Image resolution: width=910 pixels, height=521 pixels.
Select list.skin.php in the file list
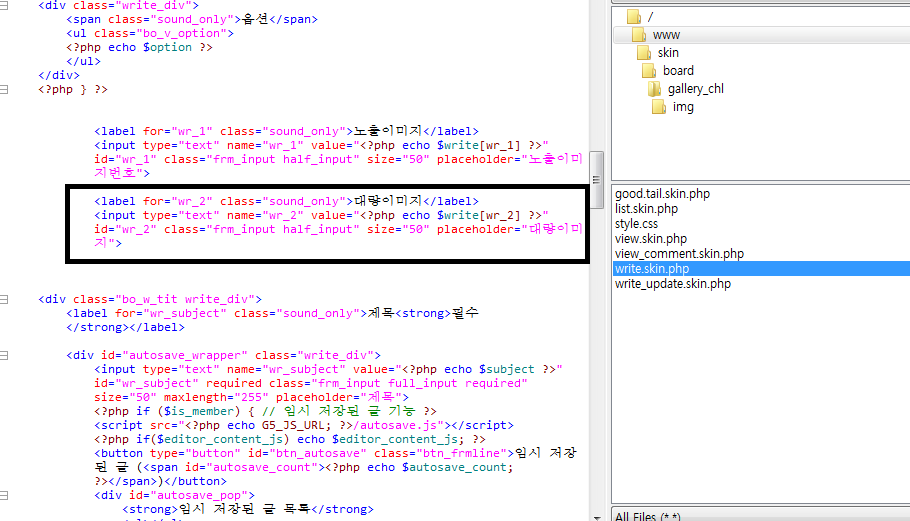point(646,209)
